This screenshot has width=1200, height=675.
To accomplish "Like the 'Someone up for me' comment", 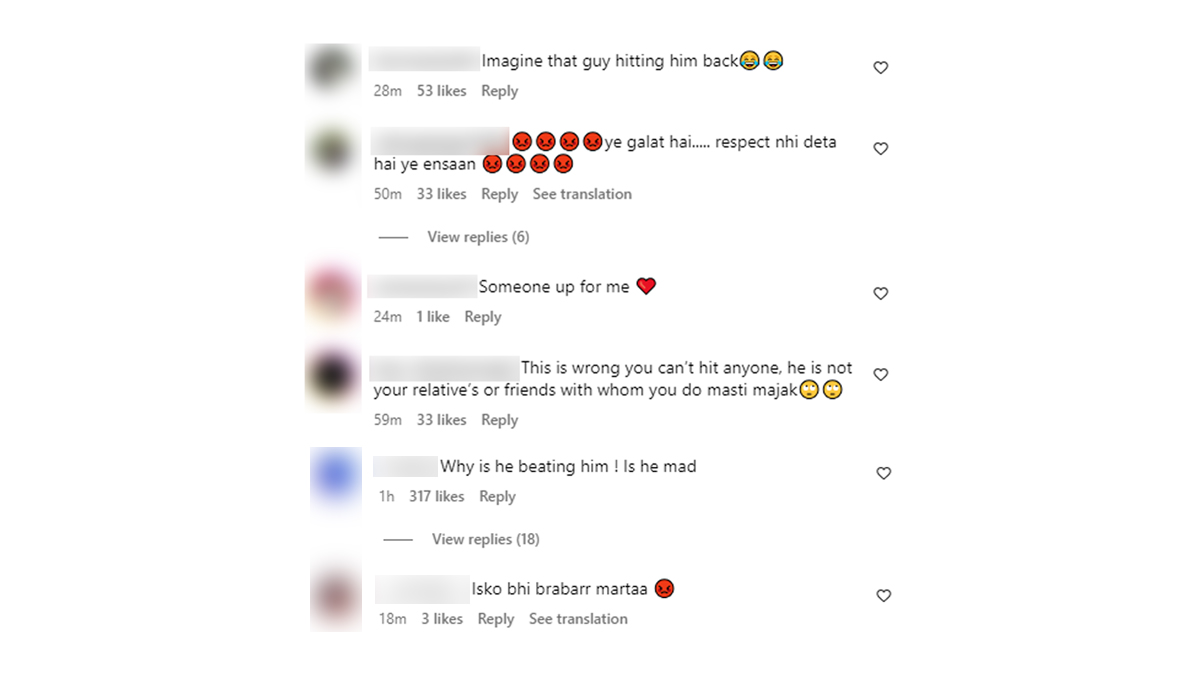I will (881, 294).
